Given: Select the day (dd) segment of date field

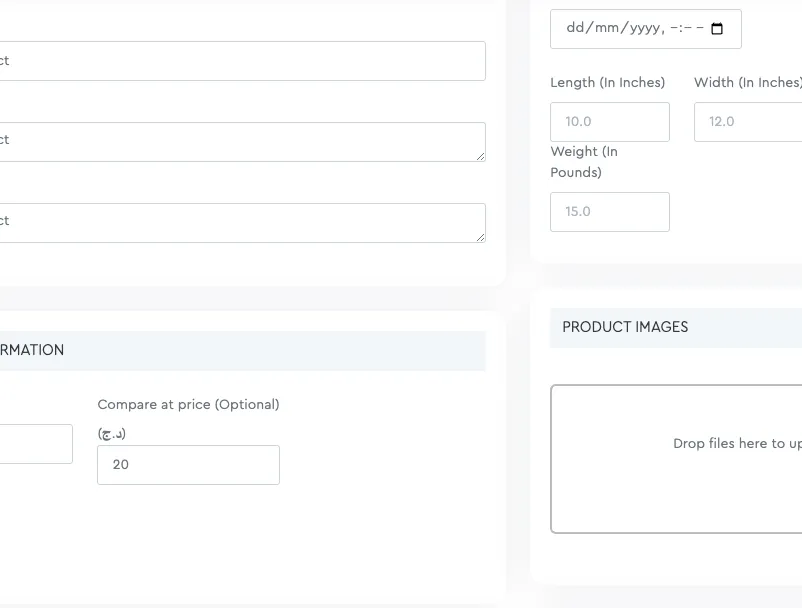Looking at the screenshot, I should [x=576, y=28].
